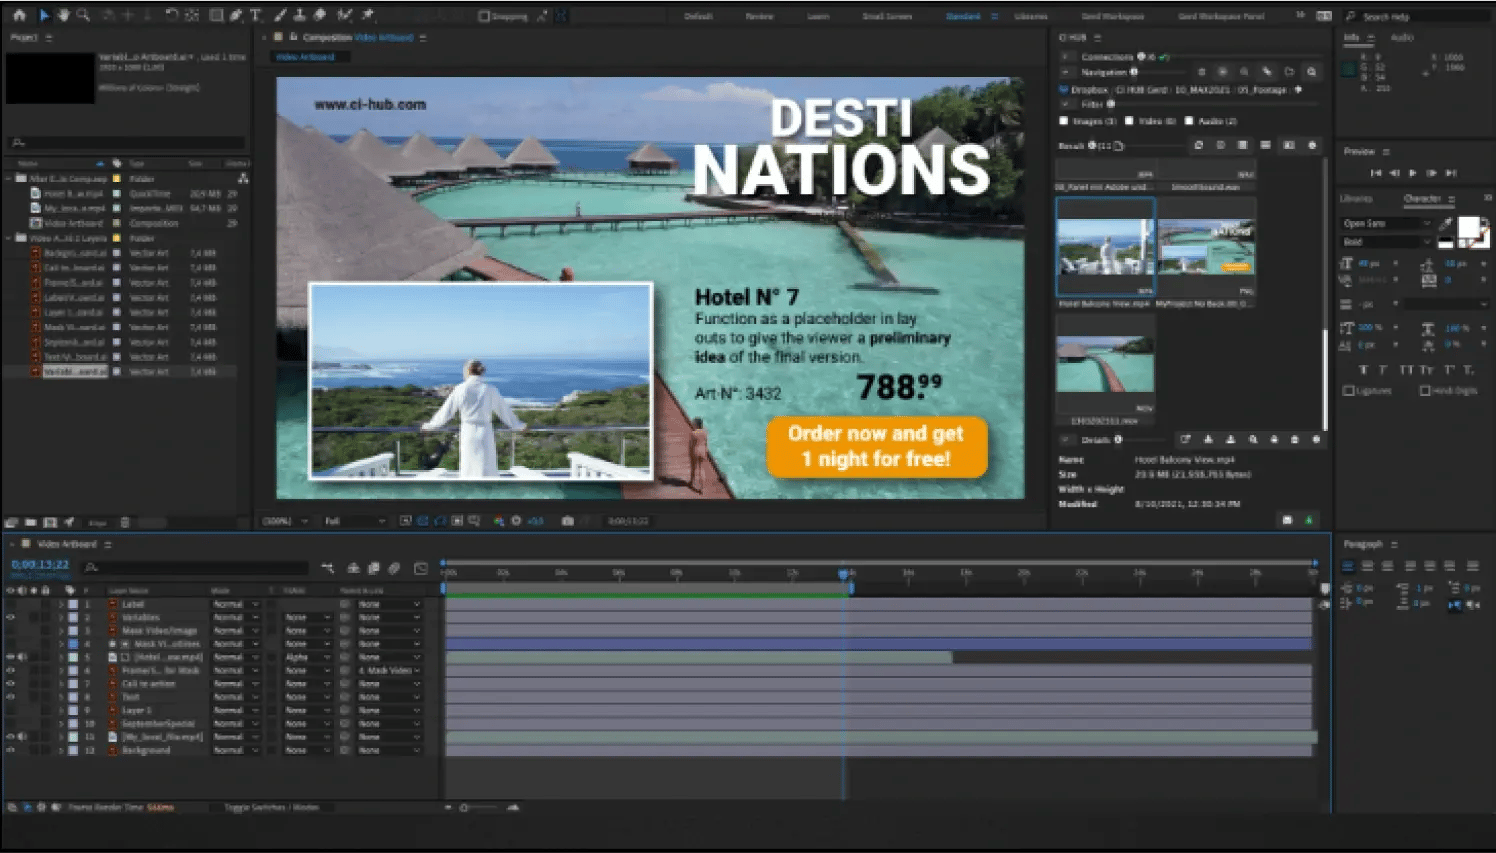Image resolution: width=1496 pixels, height=853 pixels.
Task: Toggle visibility eye of Background layer
Action: coord(11,750)
